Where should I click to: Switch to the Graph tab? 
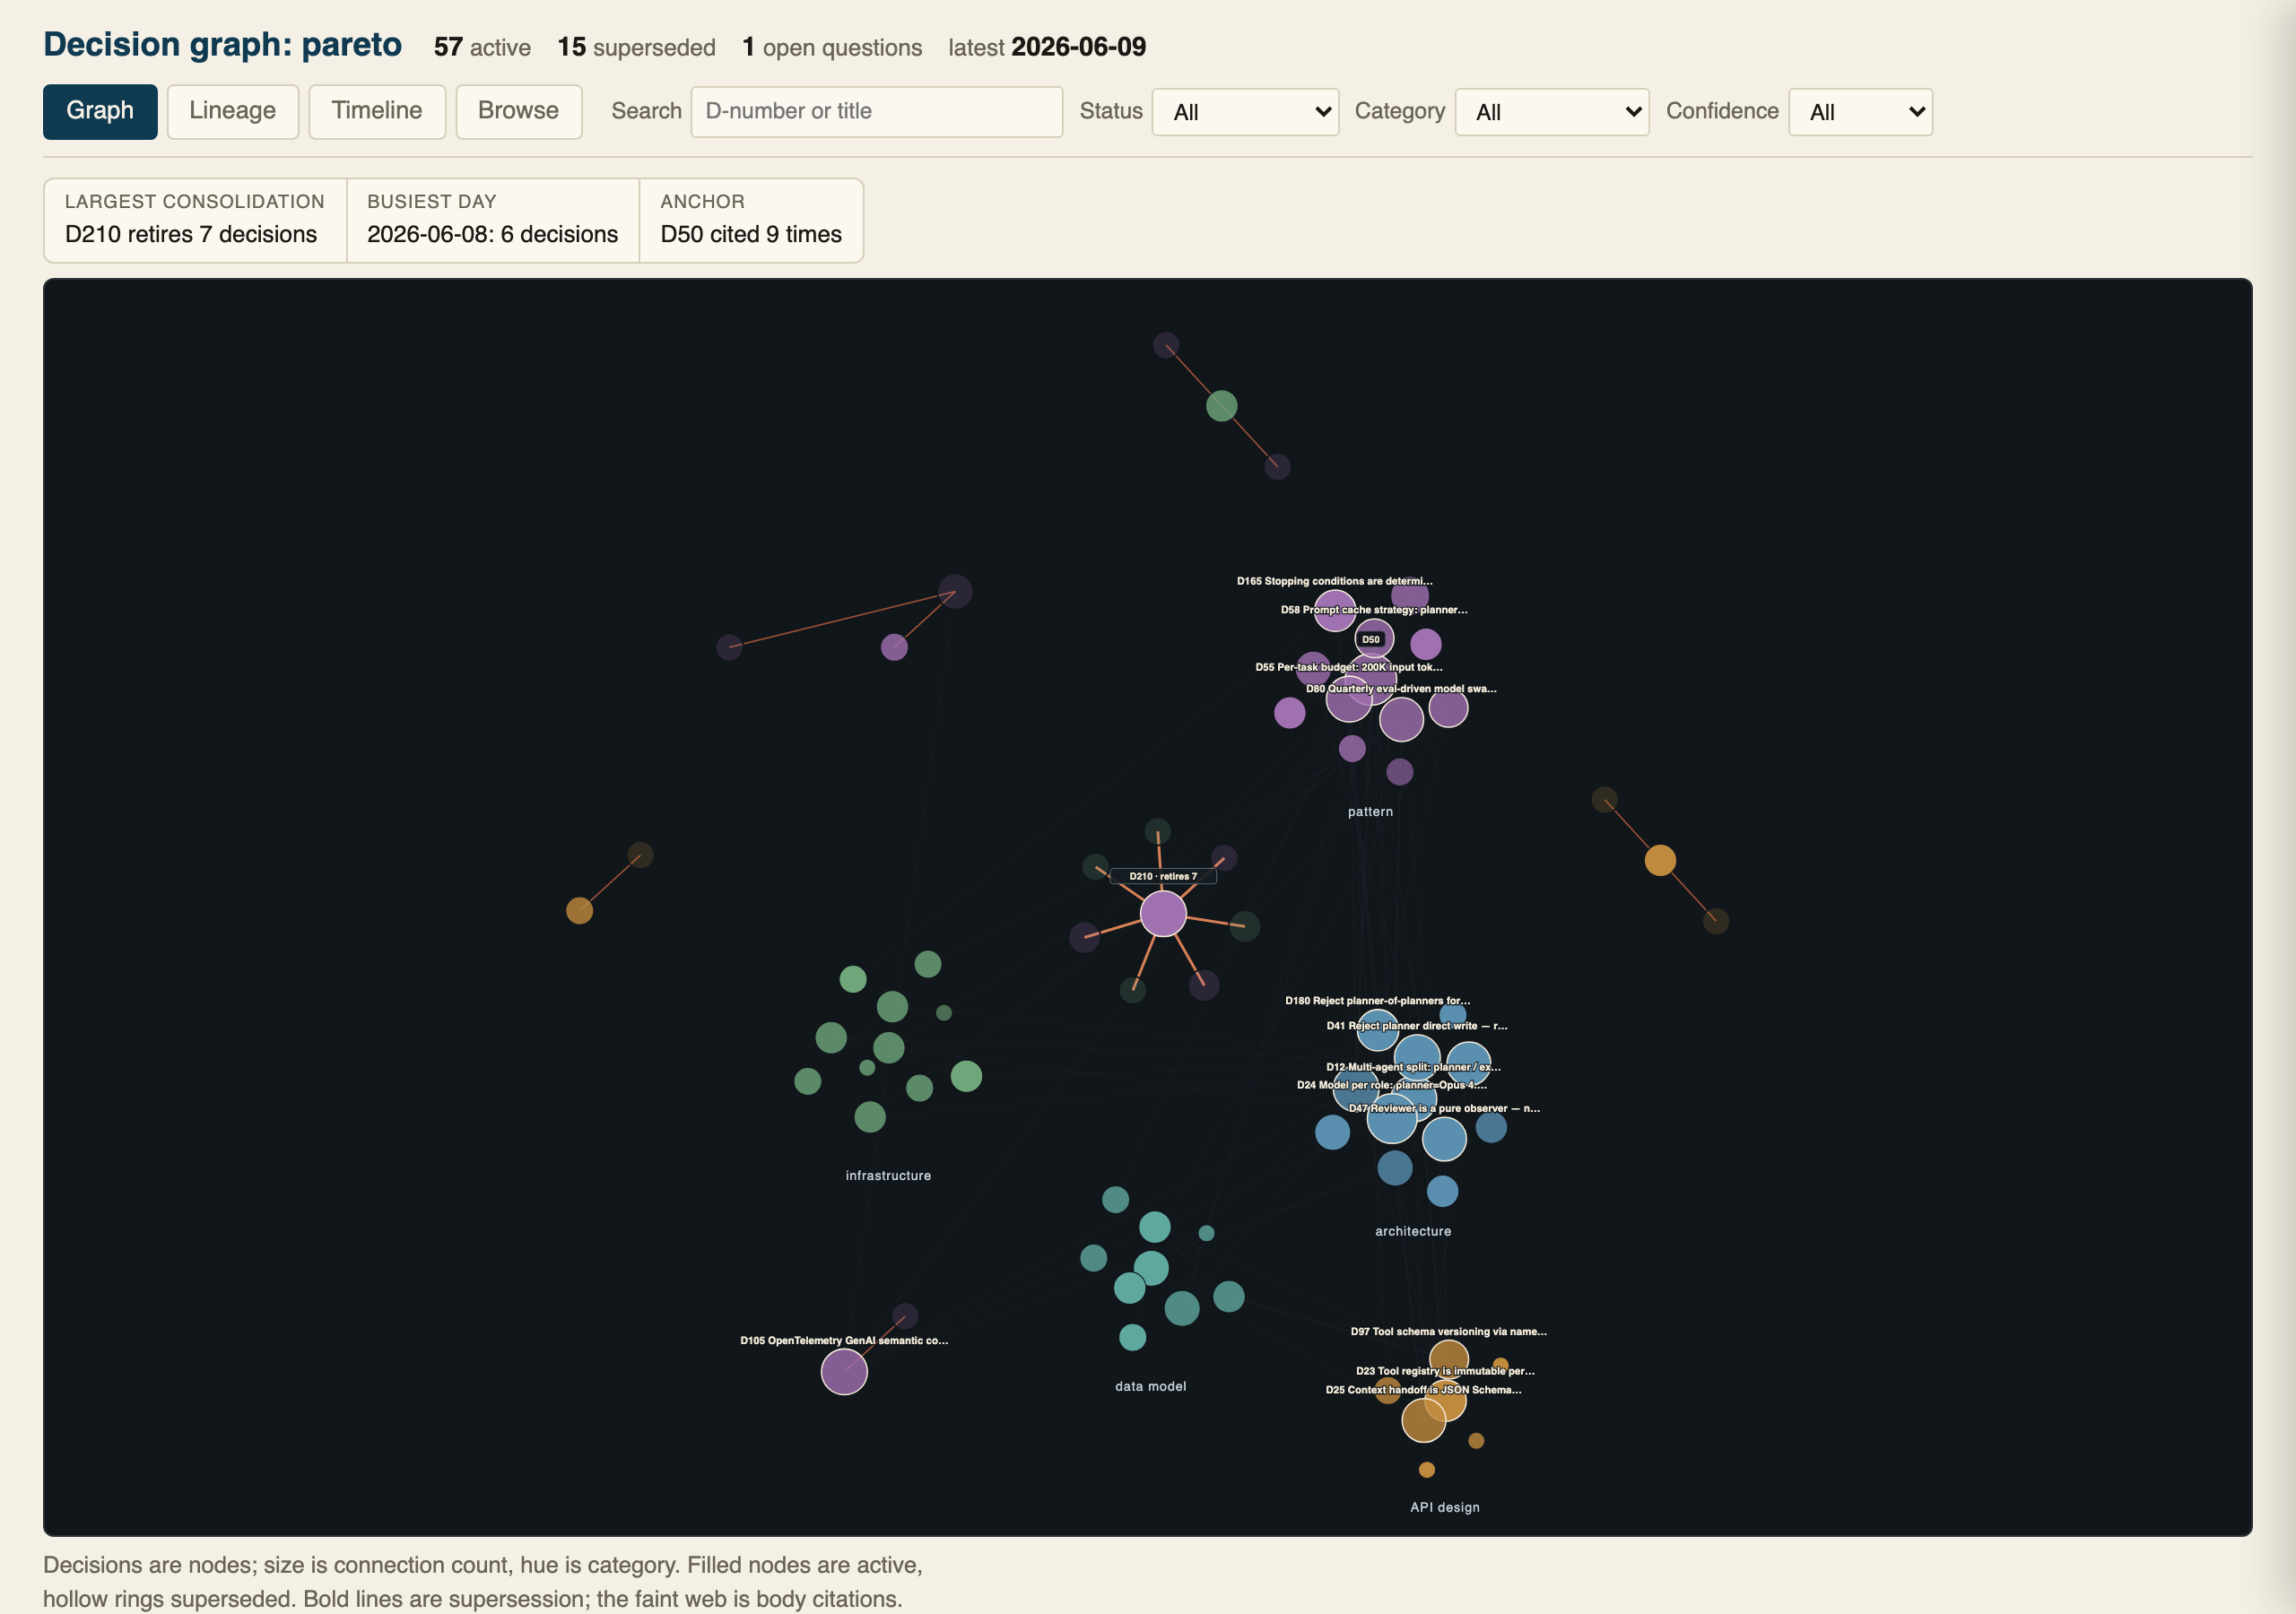[x=100, y=111]
